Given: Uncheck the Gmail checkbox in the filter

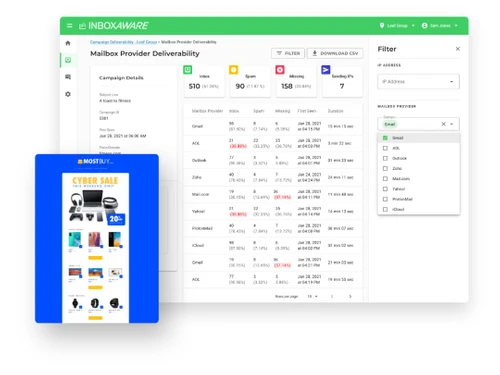Looking at the screenshot, I should (385, 138).
